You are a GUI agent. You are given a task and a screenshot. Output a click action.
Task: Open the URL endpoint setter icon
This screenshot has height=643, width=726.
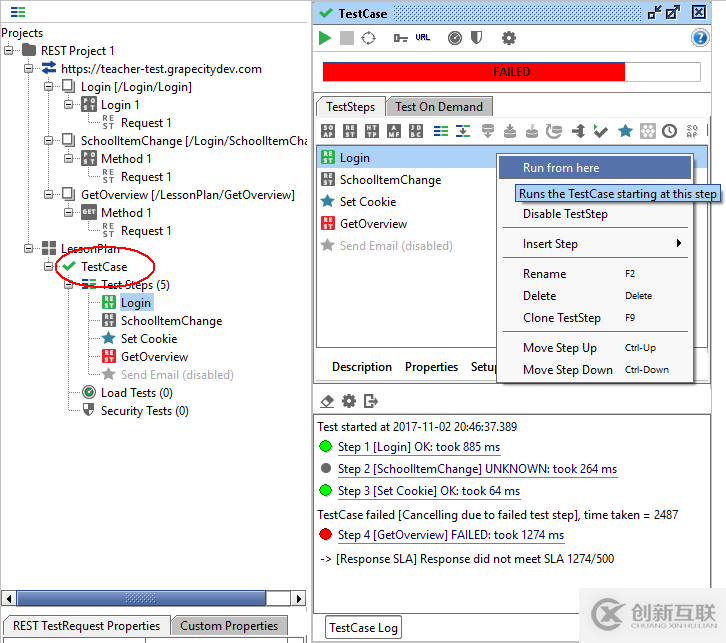(x=423, y=38)
